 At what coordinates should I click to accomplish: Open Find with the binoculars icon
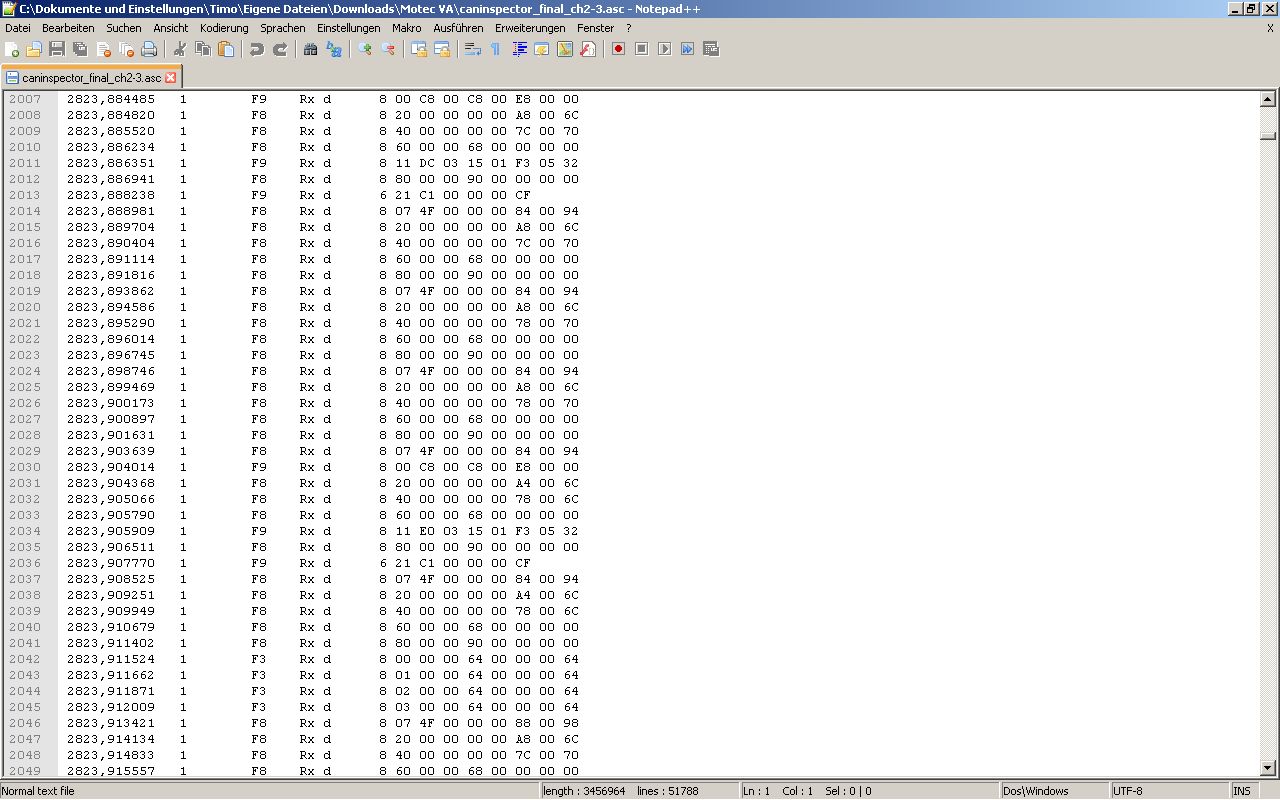311,49
